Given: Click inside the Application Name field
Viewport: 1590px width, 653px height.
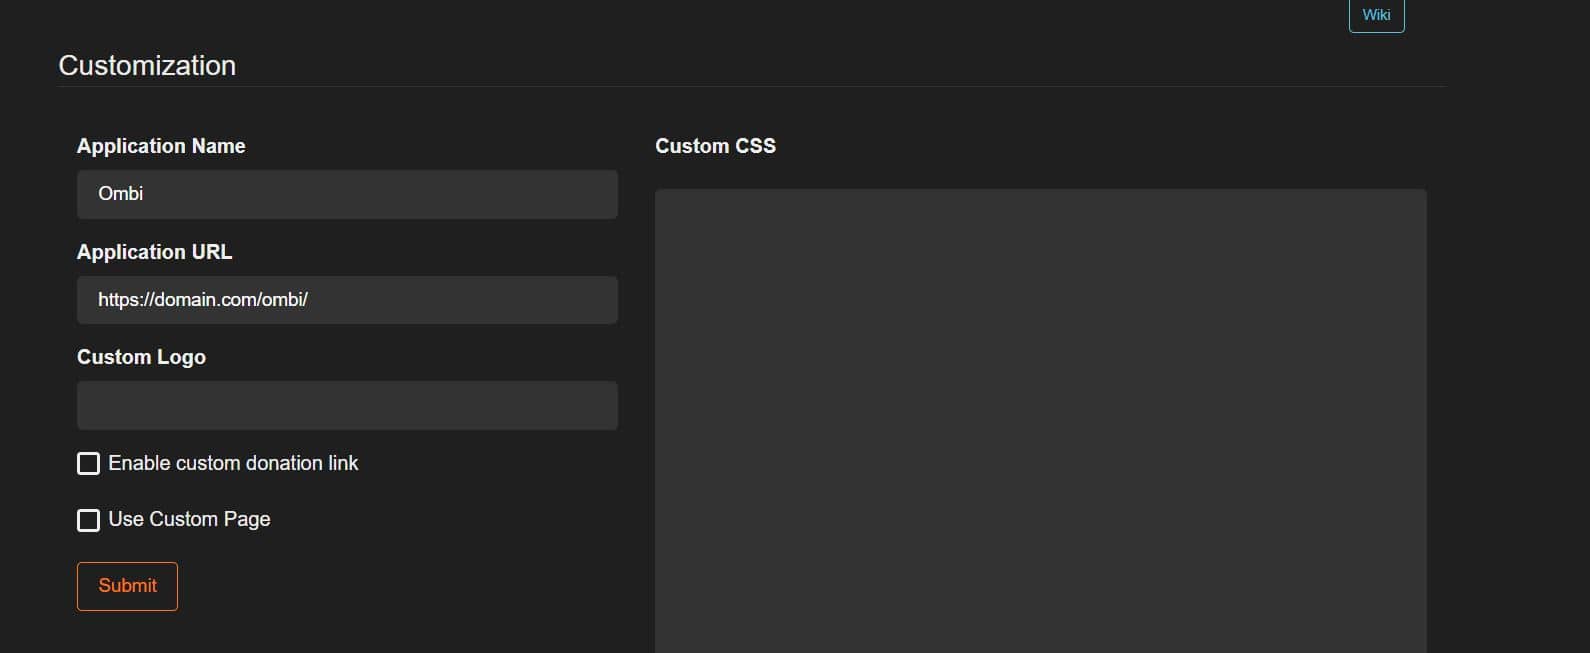Looking at the screenshot, I should (x=347, y=193).
